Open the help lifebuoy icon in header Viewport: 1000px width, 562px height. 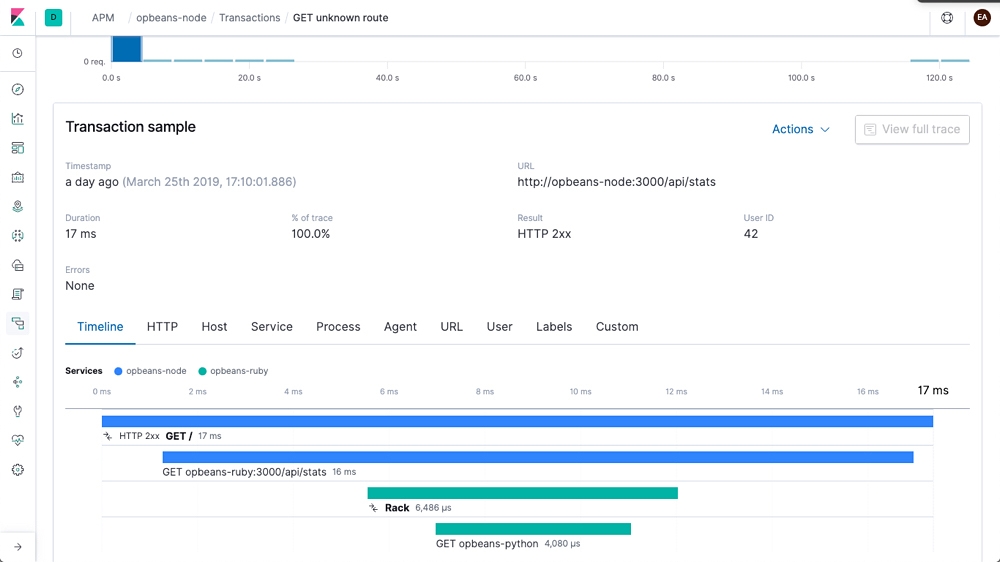[x=947, y=18]
